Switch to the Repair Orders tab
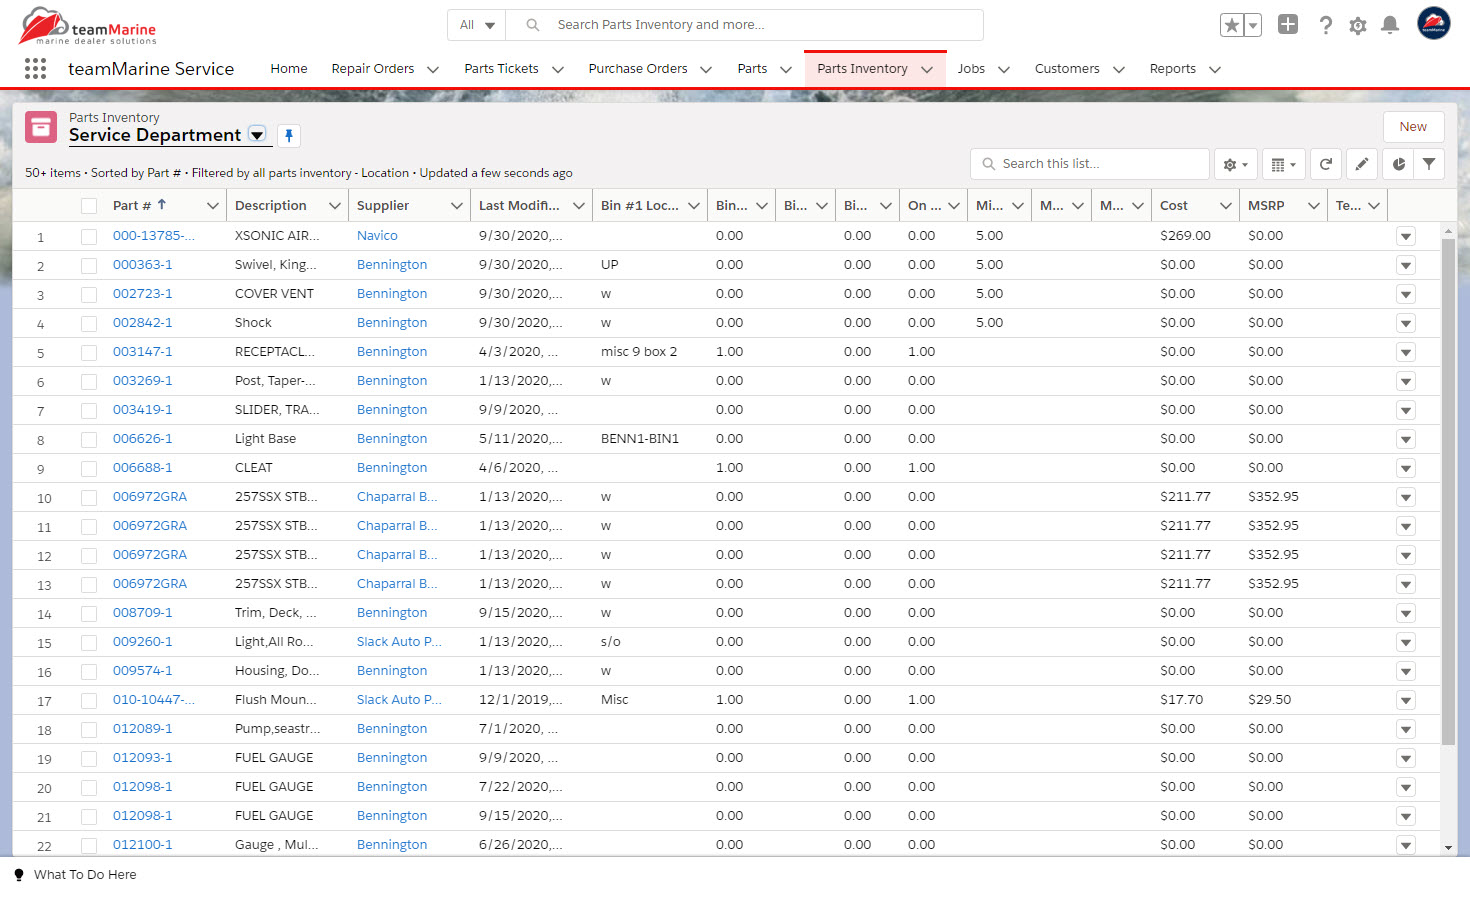 [x=372, y=69]
